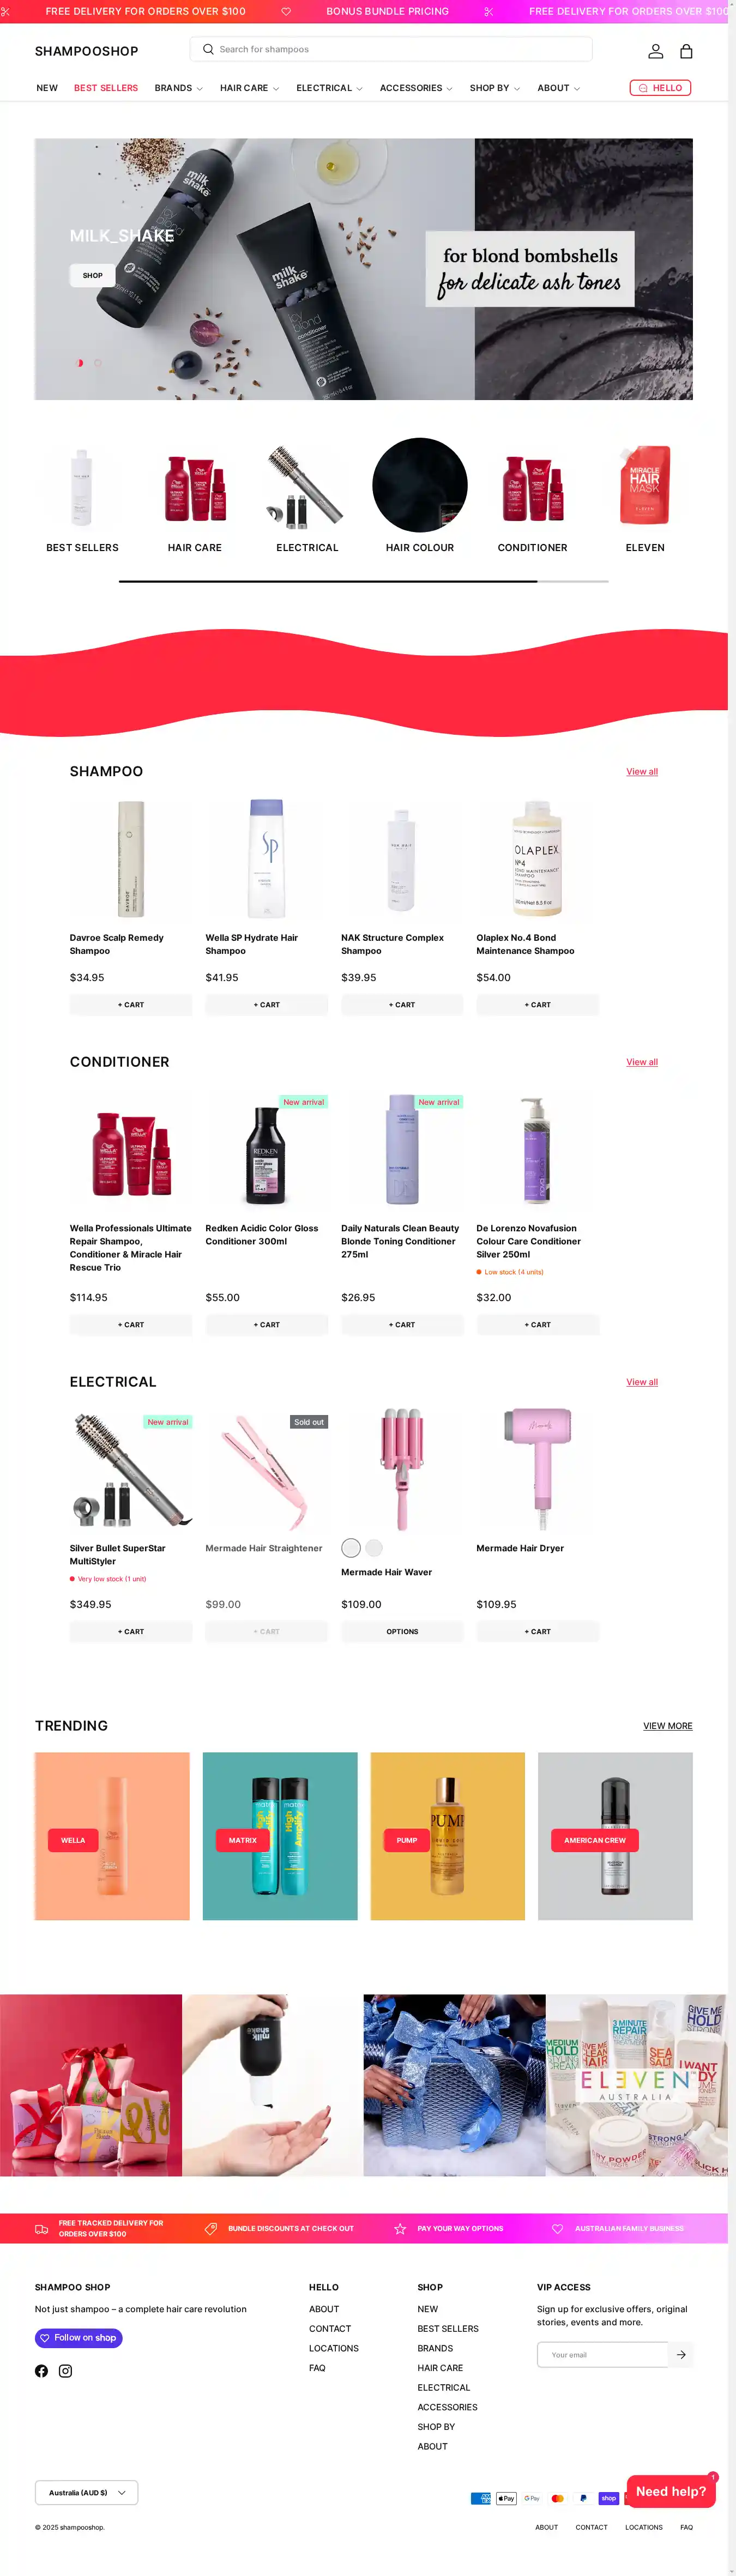Image resolution: width=736 pixels, height=2576 pixels.
Task: Focus the Your email input field
Action: tap(603, 2354)
